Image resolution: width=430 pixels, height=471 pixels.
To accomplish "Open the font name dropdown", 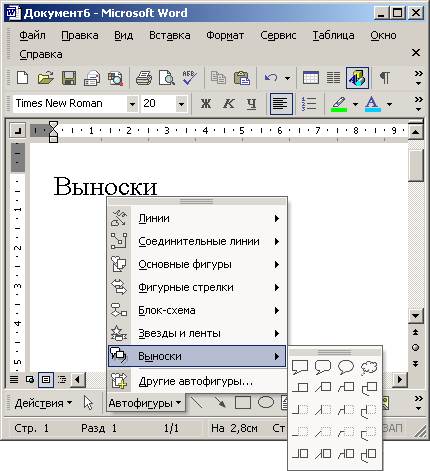I will click(x=132, y=104).
